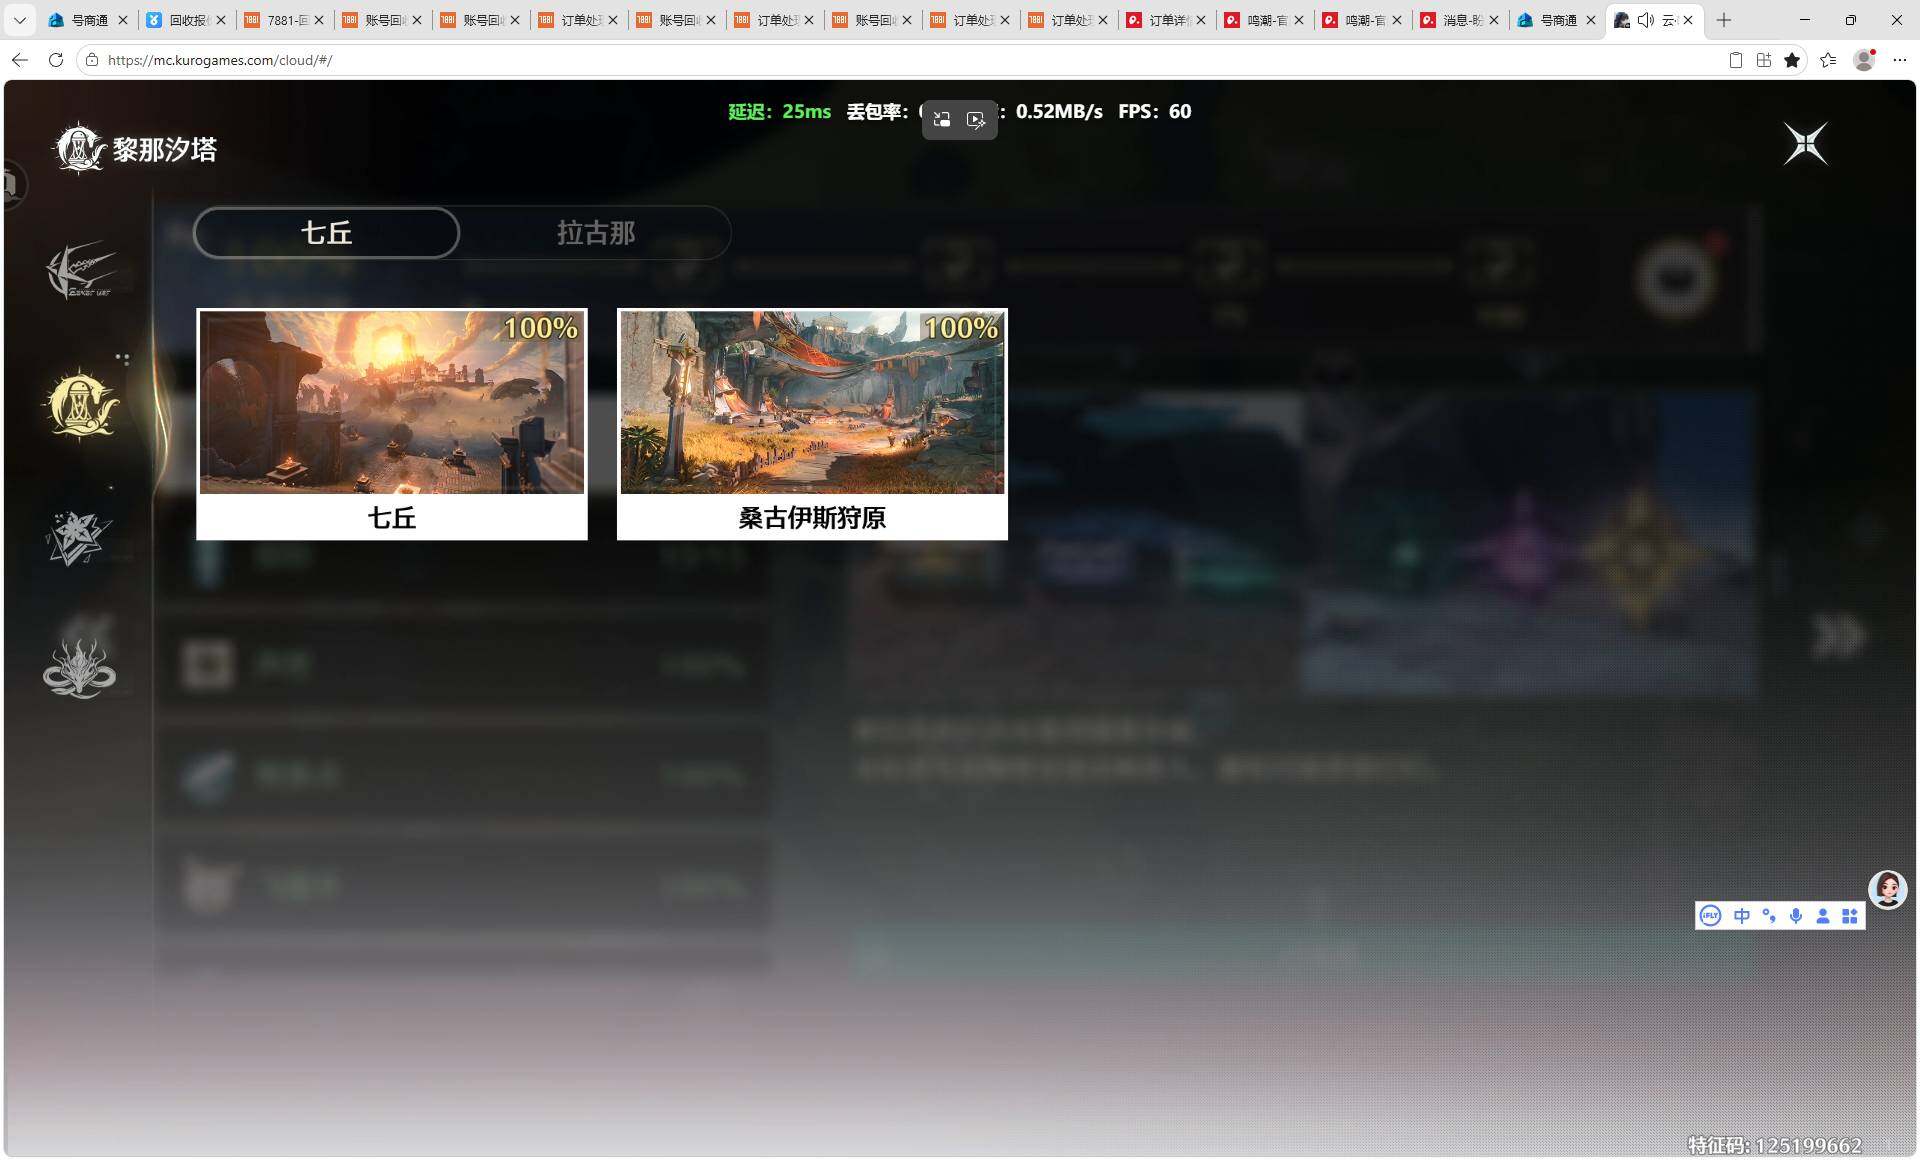Activate the IME microphone voice input
This screenshot has height=1160, width=1920.
(x=1796, y=916)
